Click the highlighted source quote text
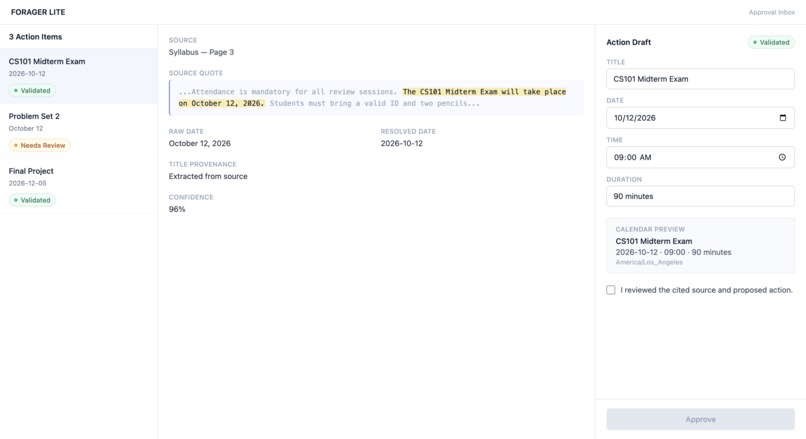 click(375, 98)
